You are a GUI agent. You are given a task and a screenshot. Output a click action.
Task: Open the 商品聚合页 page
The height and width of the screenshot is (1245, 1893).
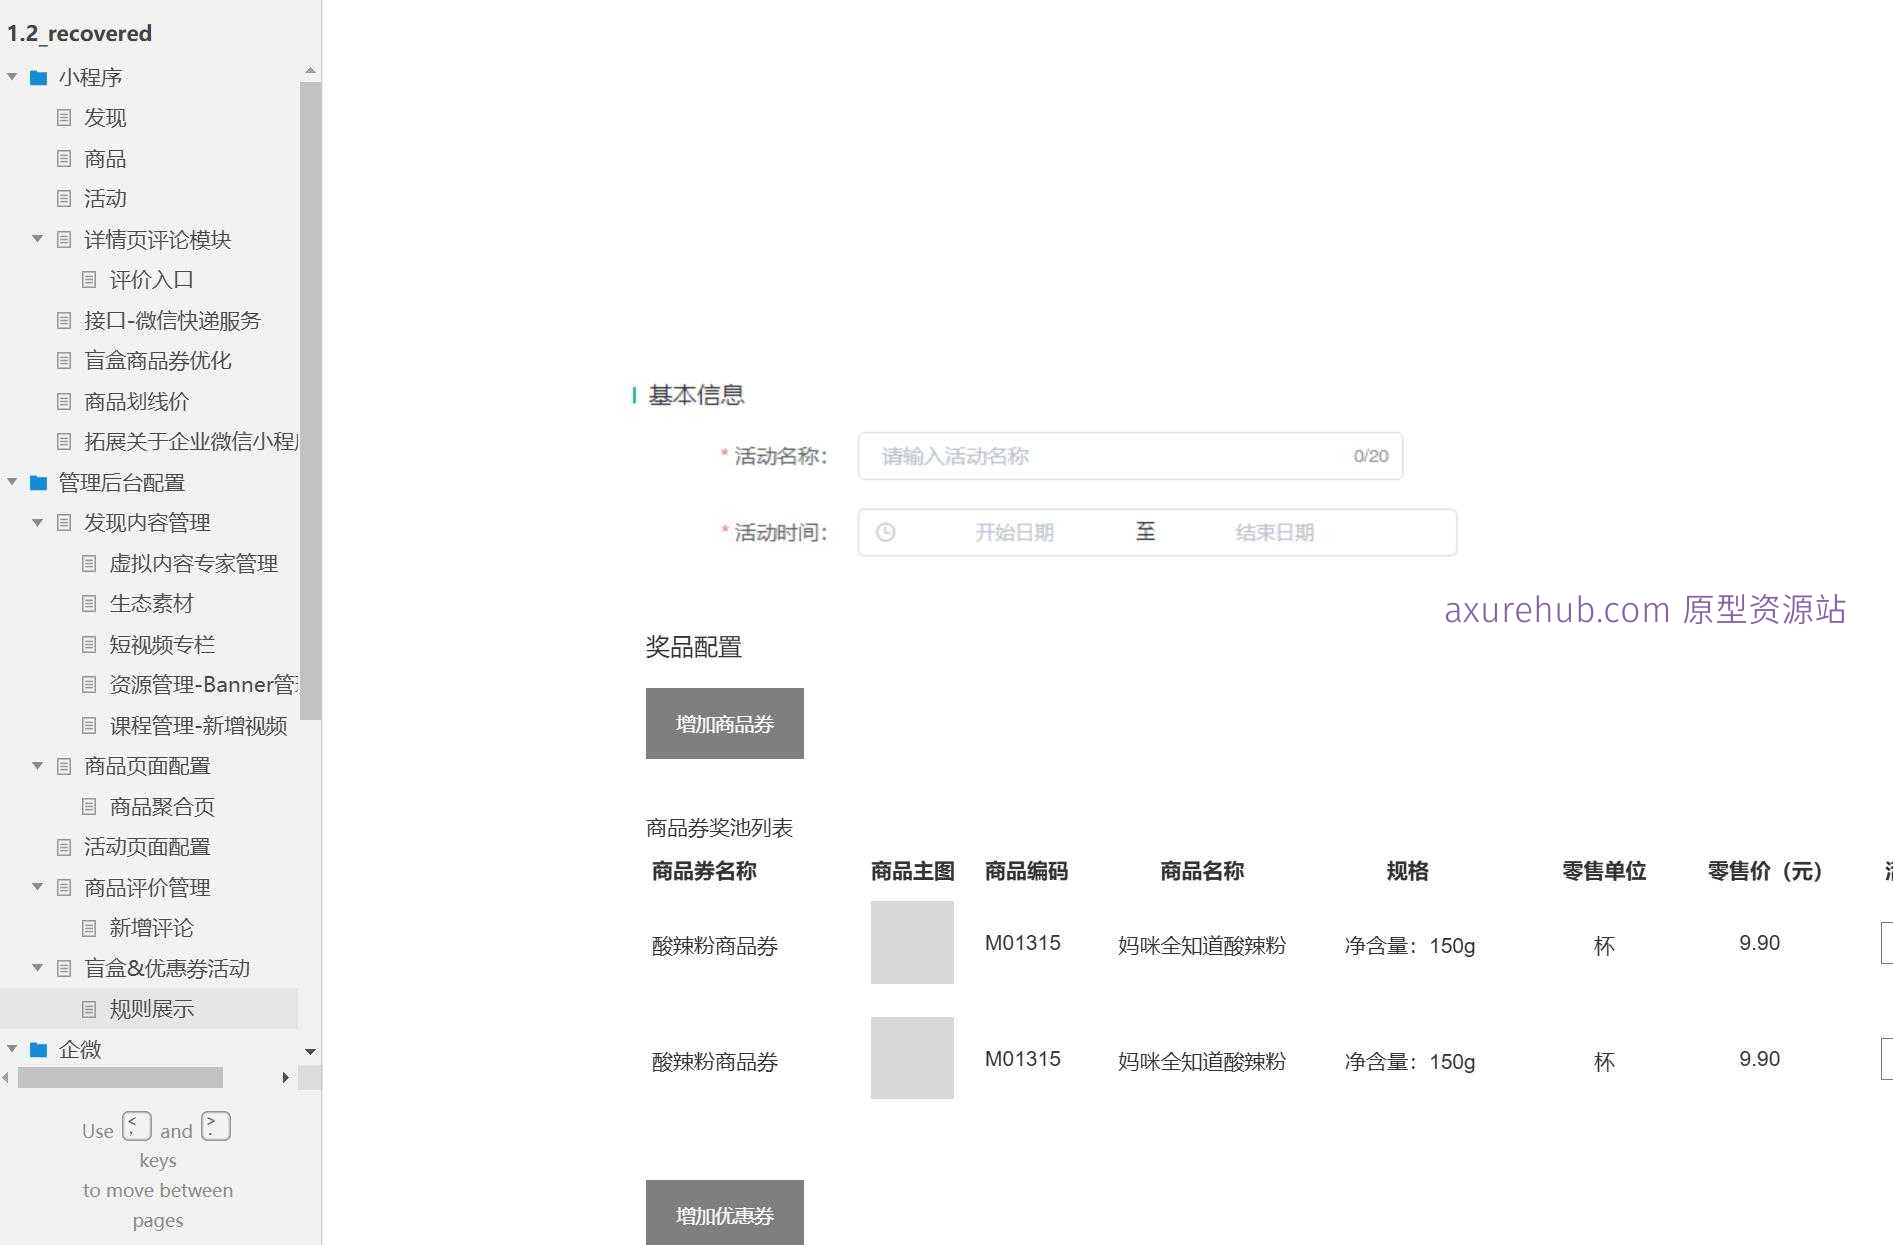(x=163, y=806)
